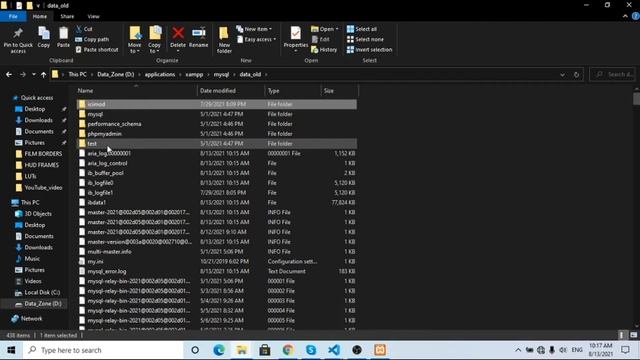Viewport: 640px width, 360px height.
Task: Select the ibdata1 file
Action: pos(217,202)
